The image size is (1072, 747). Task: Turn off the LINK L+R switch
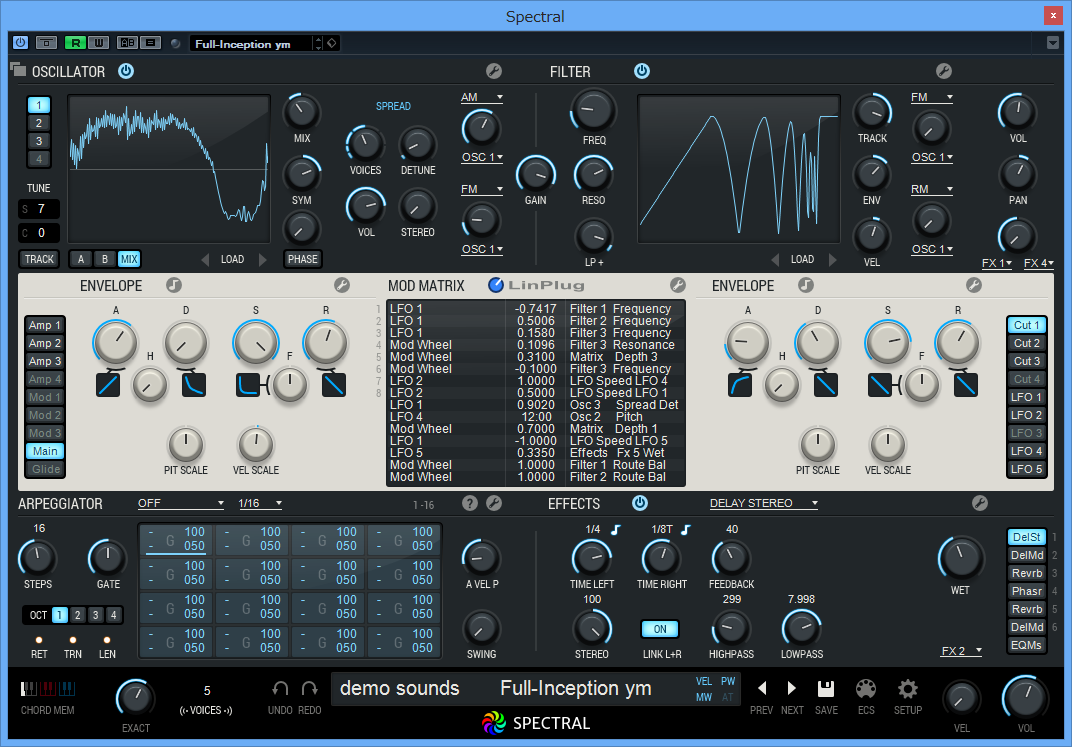[x=660, y=629]
